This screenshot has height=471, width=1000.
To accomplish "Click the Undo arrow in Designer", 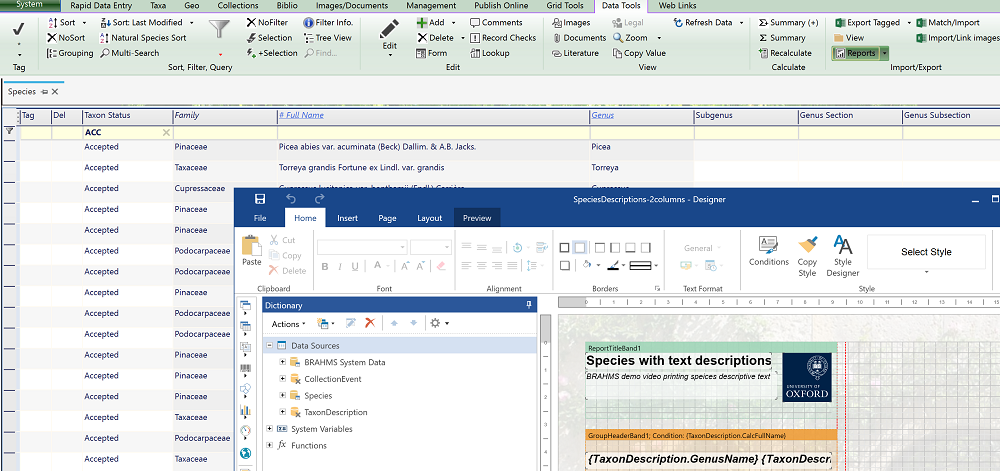I will 290,199.
